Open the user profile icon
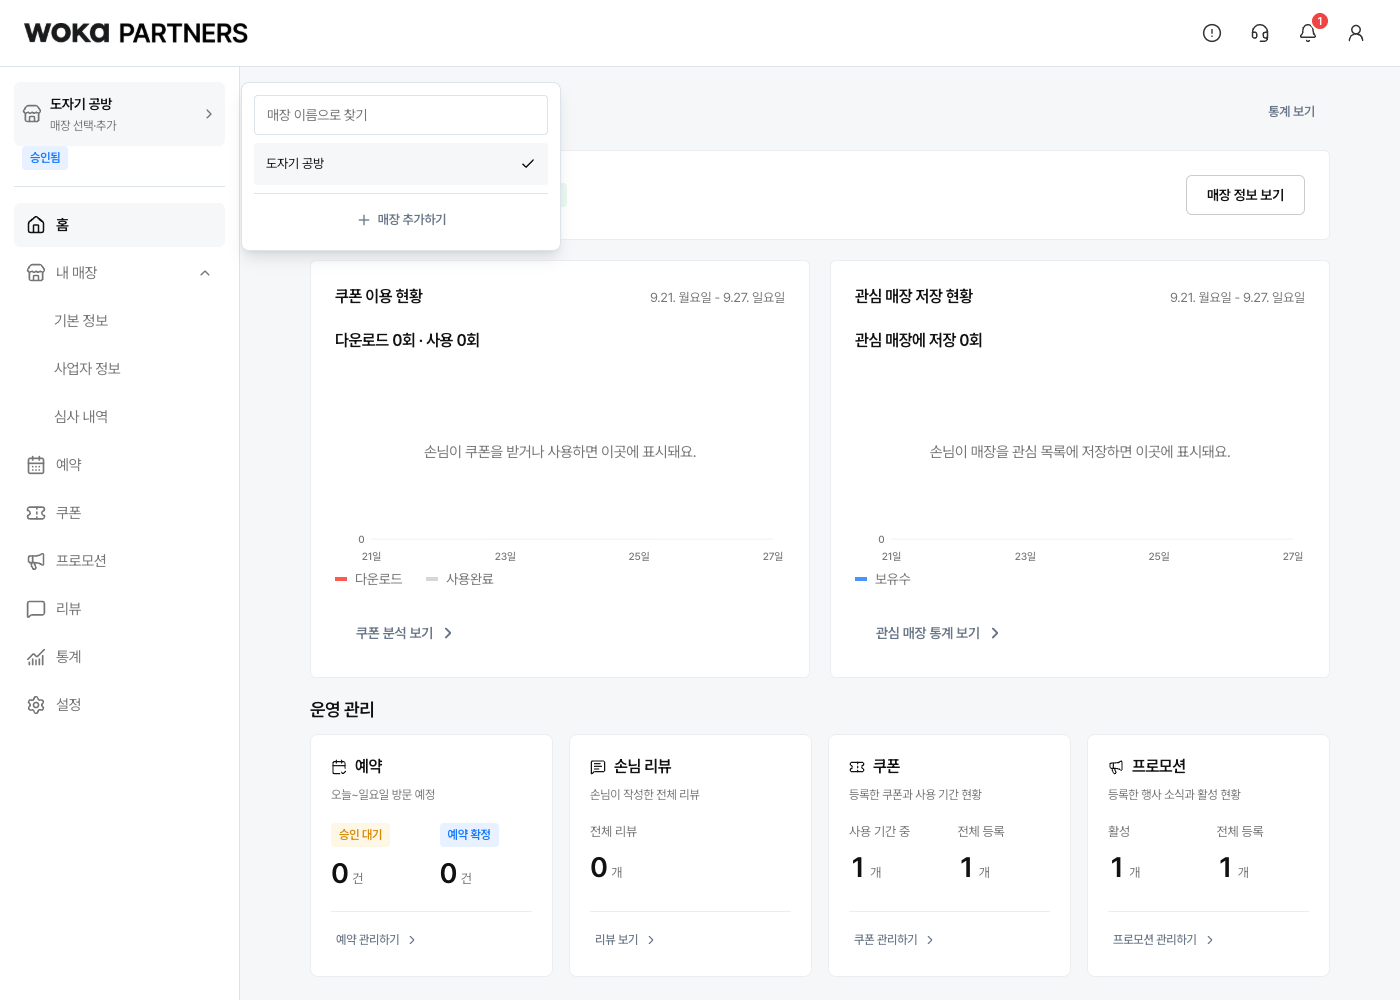This screenshot has width=1400, height=1000. pyautogui.click(x=1356, y=33)
